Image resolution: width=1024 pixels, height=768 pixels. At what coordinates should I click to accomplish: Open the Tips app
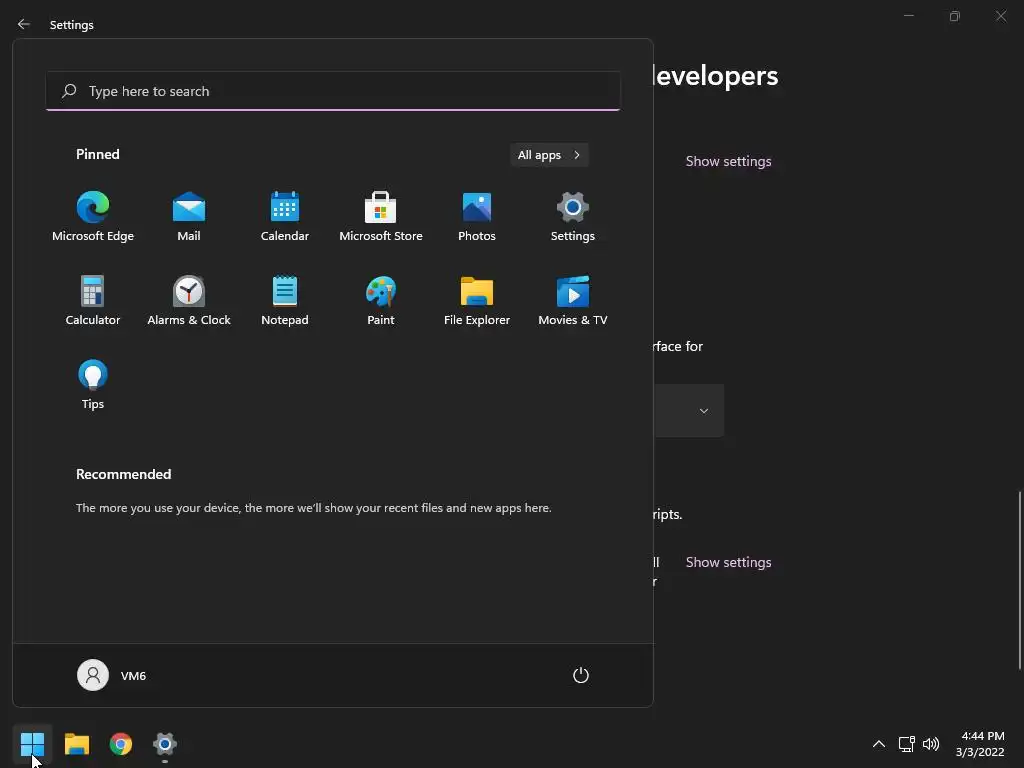point(93,385)
